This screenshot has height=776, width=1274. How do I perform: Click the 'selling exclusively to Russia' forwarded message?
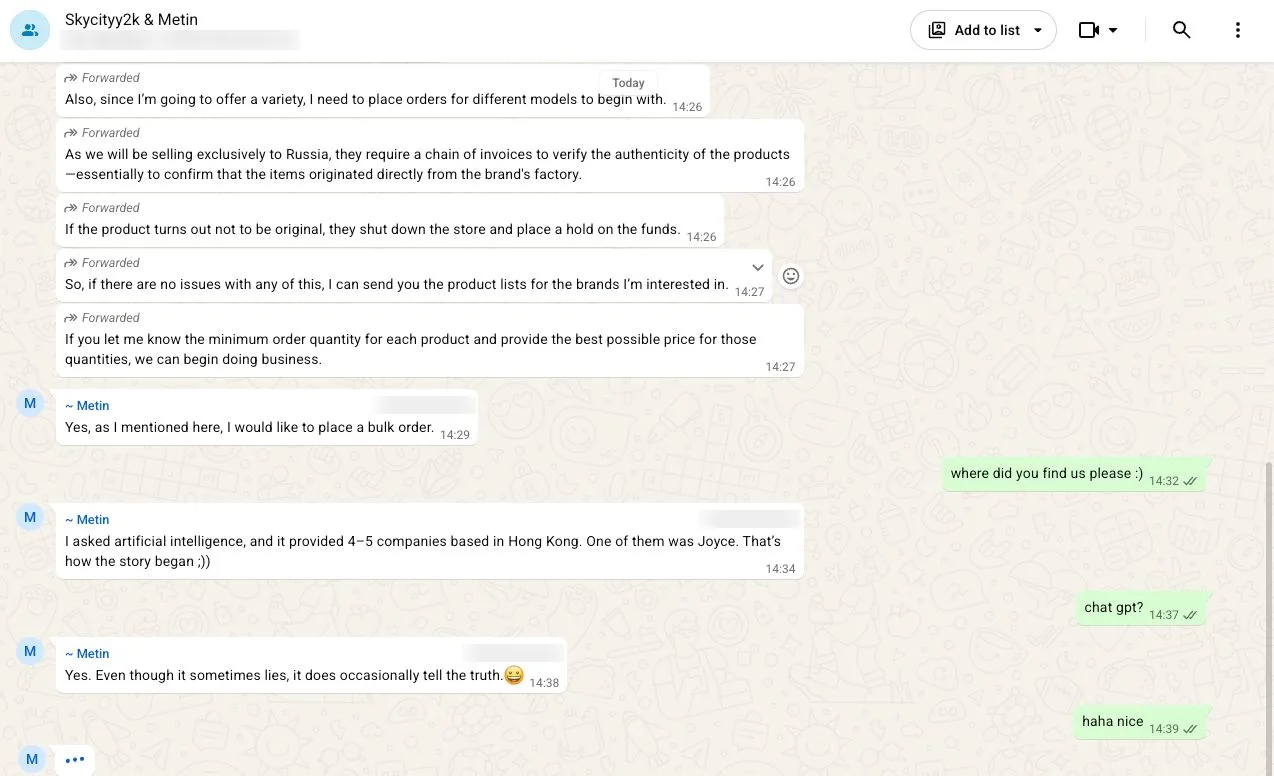[x=430, y=155]
